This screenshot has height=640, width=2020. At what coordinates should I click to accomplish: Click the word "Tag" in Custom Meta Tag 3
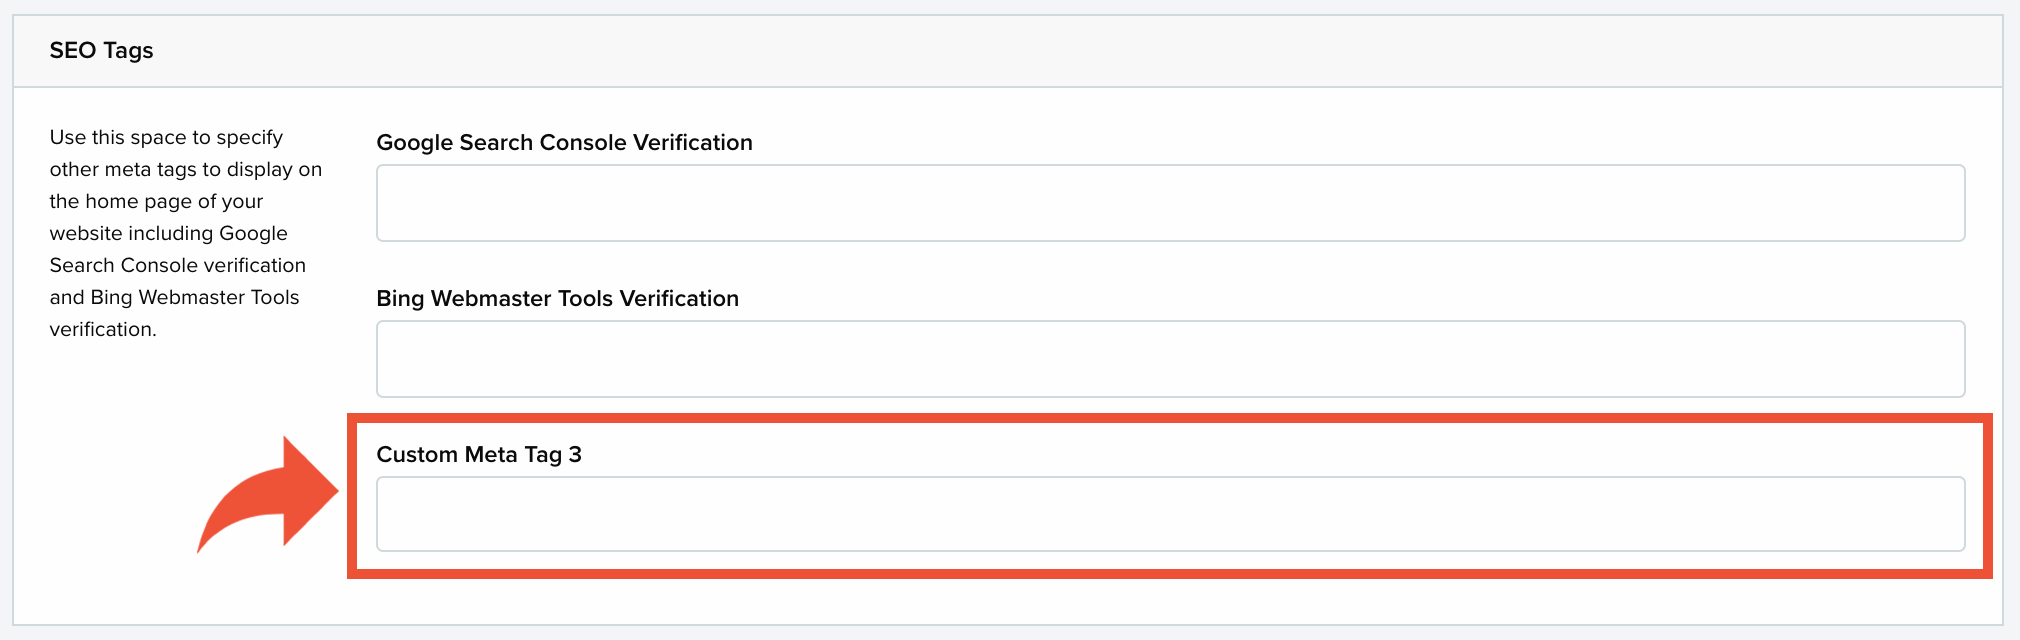click(x=543, y=455)
